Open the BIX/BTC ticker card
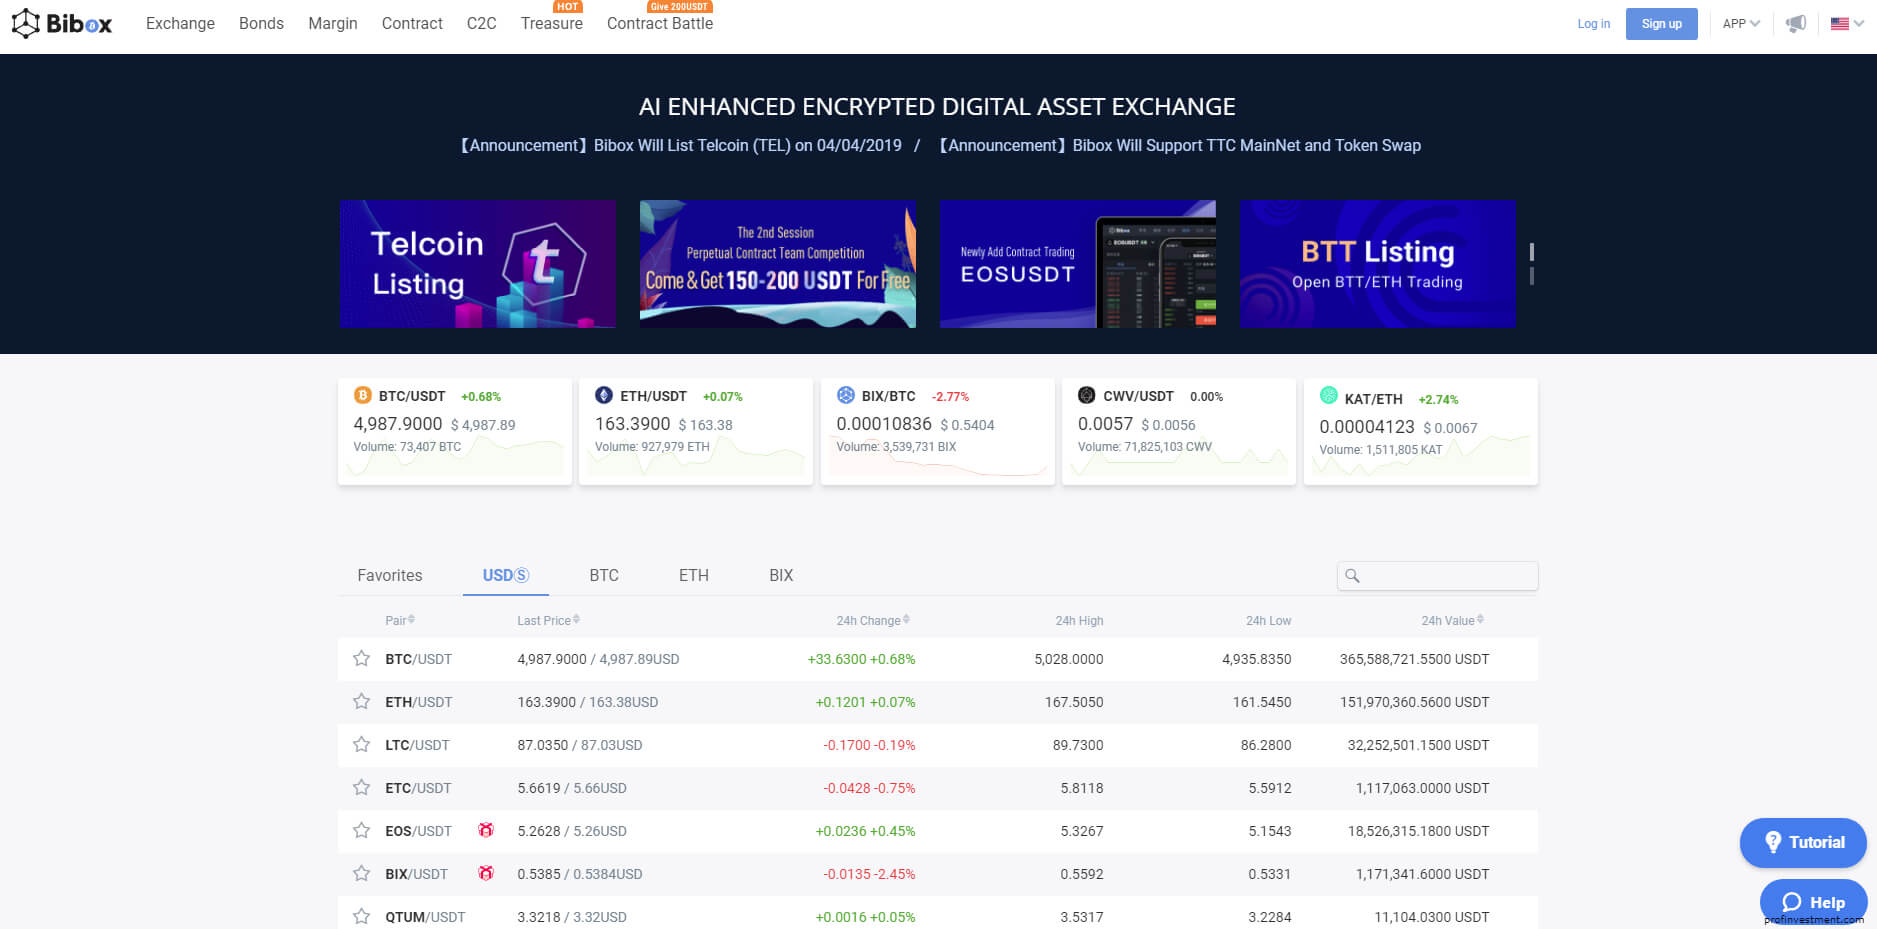 [938, 431]
